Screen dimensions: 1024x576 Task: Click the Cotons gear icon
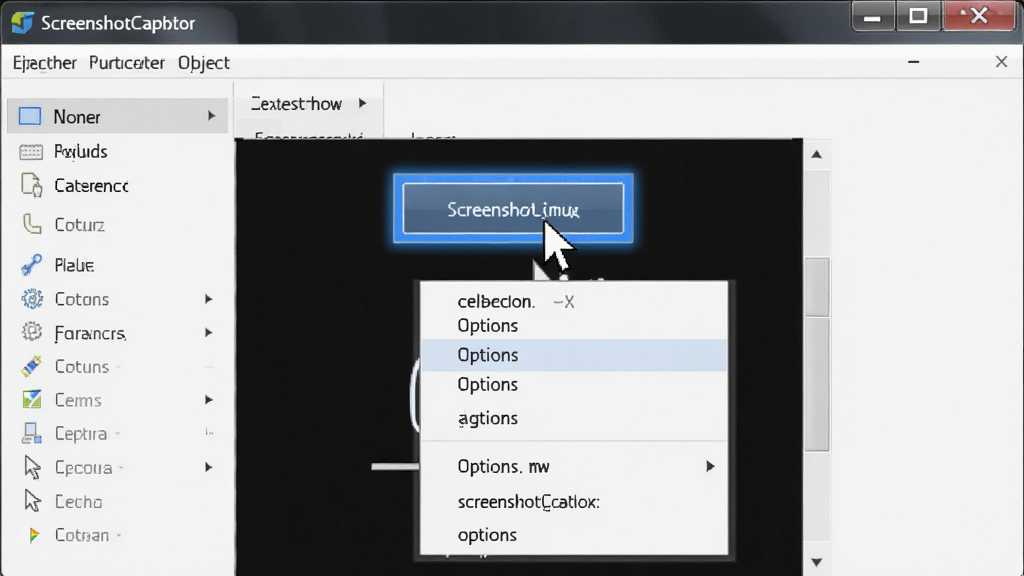tap(31, 299)
